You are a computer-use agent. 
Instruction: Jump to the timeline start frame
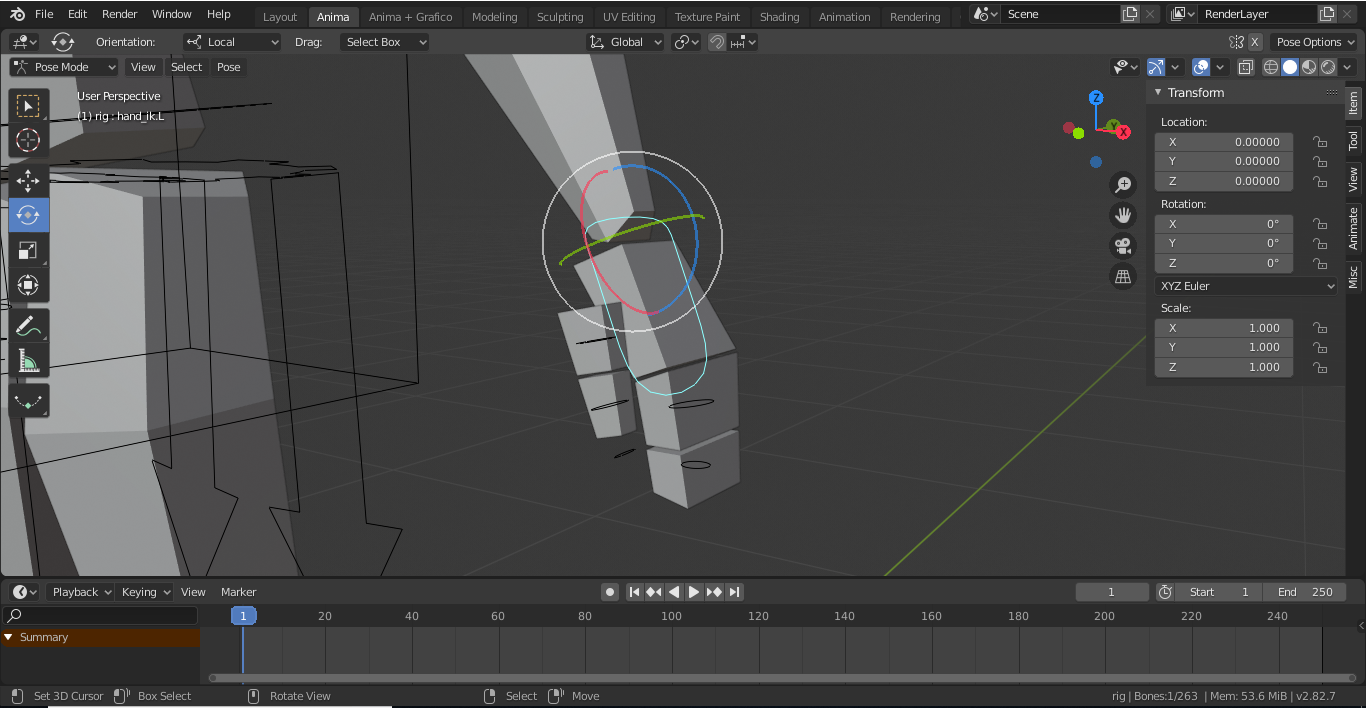[634, 592]
